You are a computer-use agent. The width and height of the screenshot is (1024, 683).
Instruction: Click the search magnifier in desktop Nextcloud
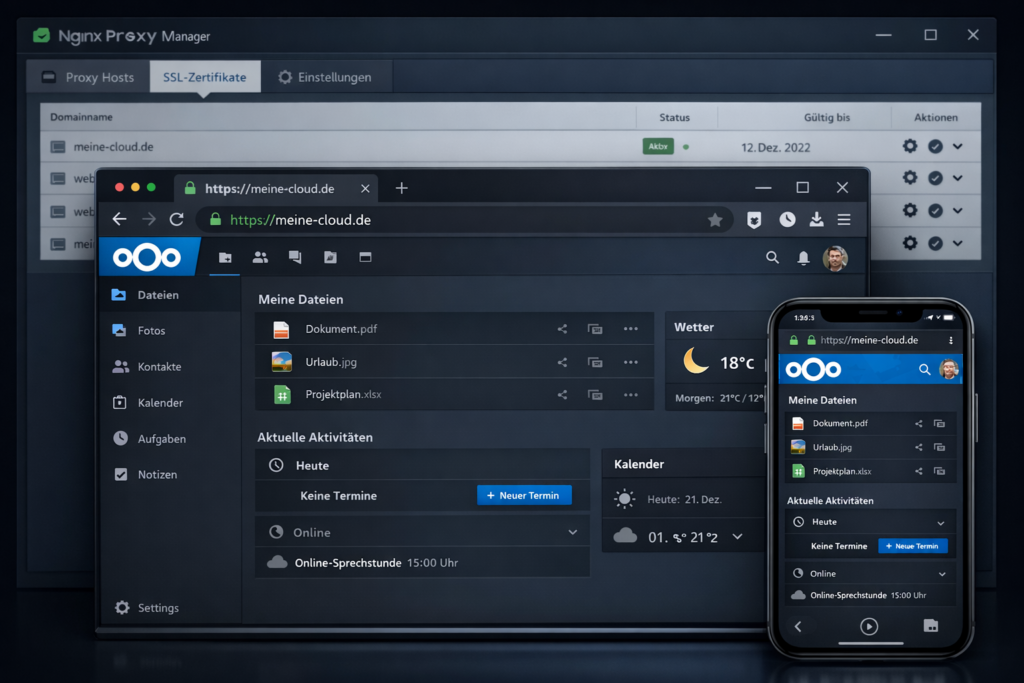pyautogui.click(x=772, y=258)
